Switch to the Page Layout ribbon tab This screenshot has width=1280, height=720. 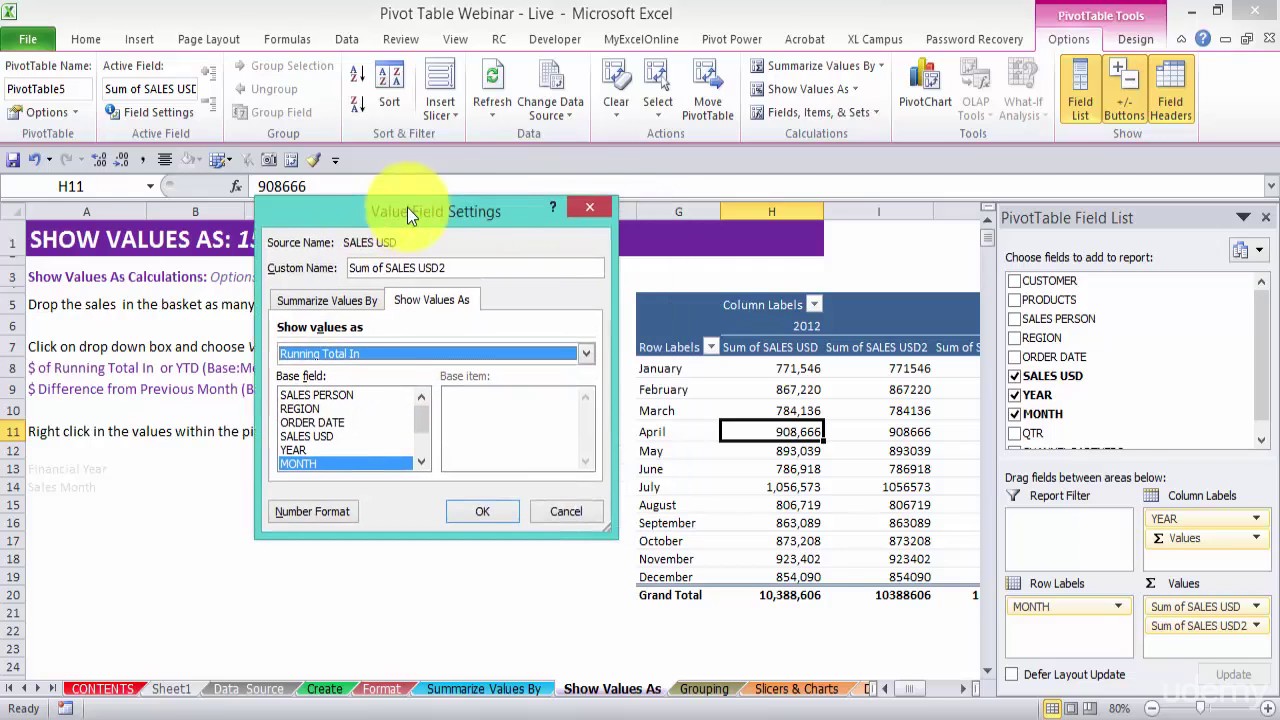point(208,39)
